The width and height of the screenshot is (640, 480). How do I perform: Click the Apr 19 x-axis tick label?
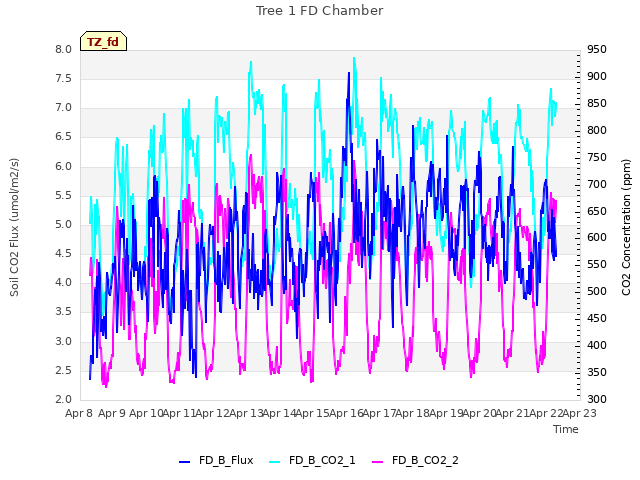point(446,413)
